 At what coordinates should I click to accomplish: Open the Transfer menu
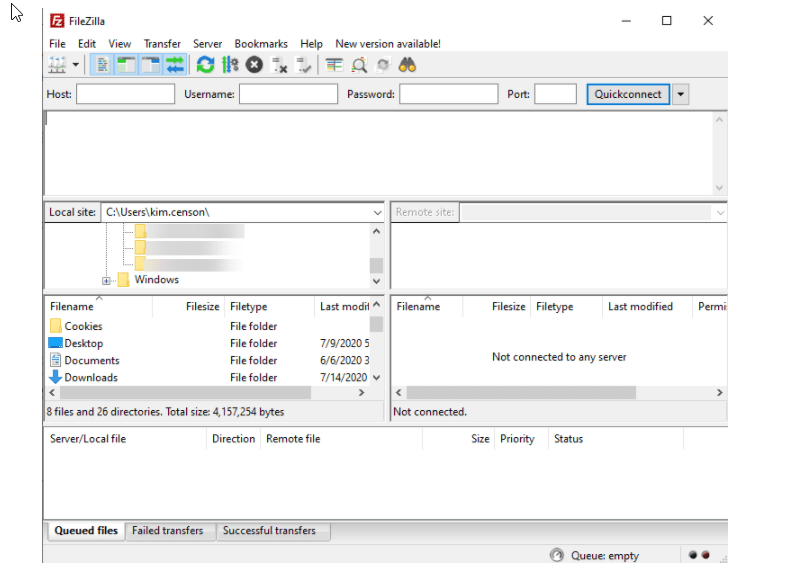162,44
